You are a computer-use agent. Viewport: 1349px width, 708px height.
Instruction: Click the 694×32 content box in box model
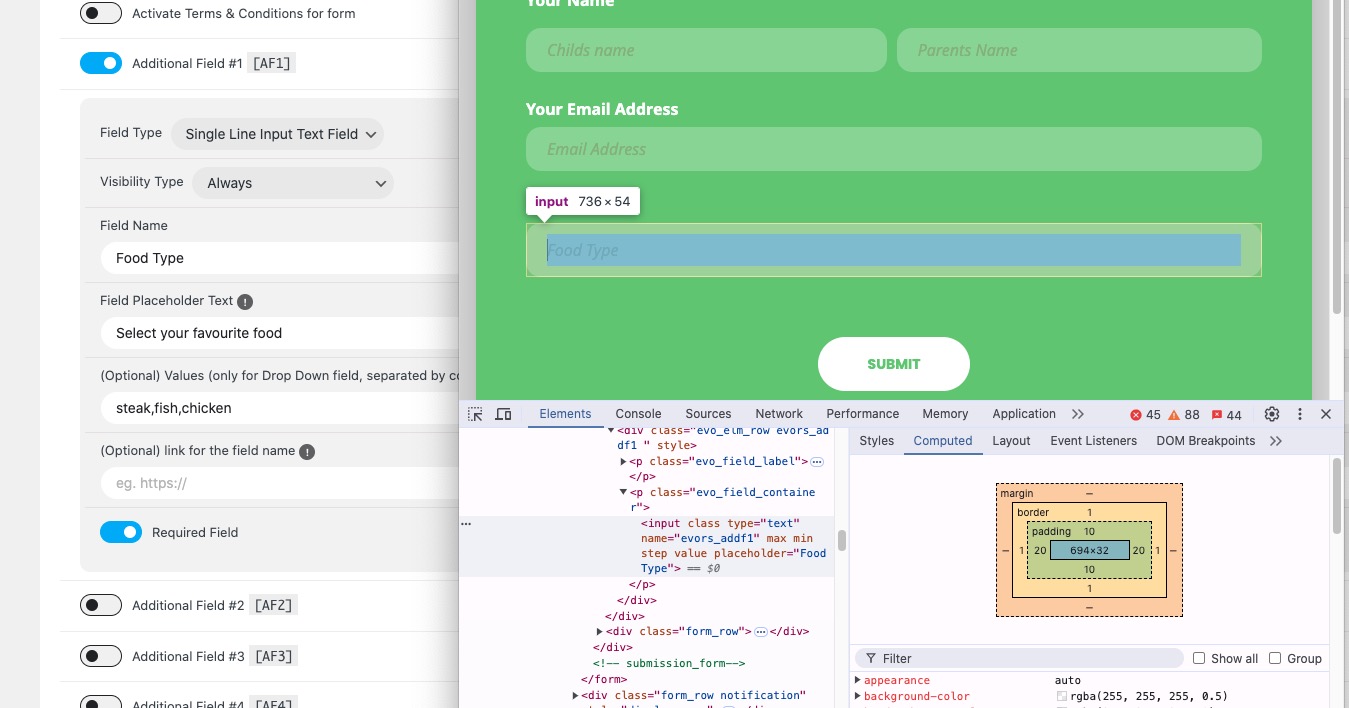click(x=1090, y=550)
